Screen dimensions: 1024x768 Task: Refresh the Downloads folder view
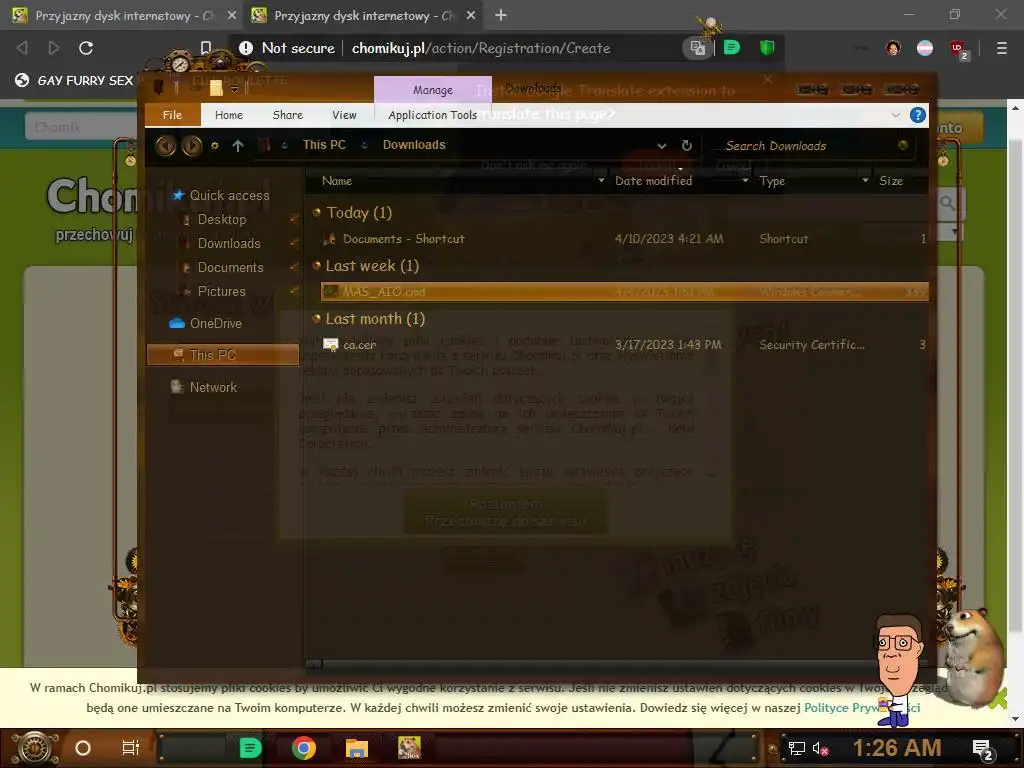(x=686, y=146)
